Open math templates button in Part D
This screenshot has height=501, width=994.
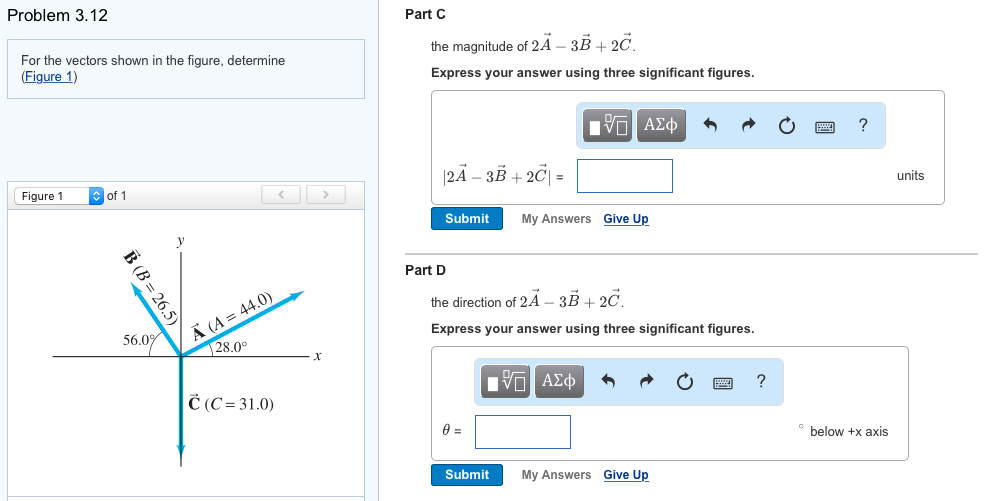(x=507, y=381)
